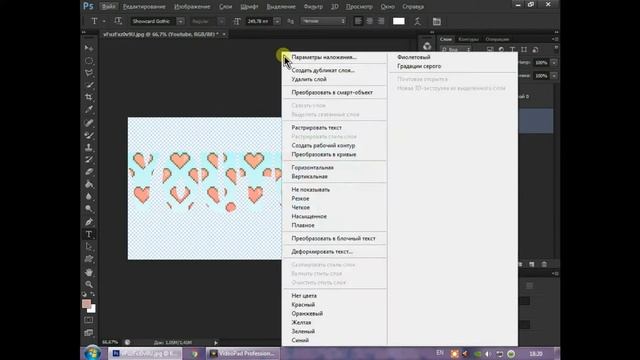
Task: Select the Paint Bucket tool
Action: tap(89, 184)
